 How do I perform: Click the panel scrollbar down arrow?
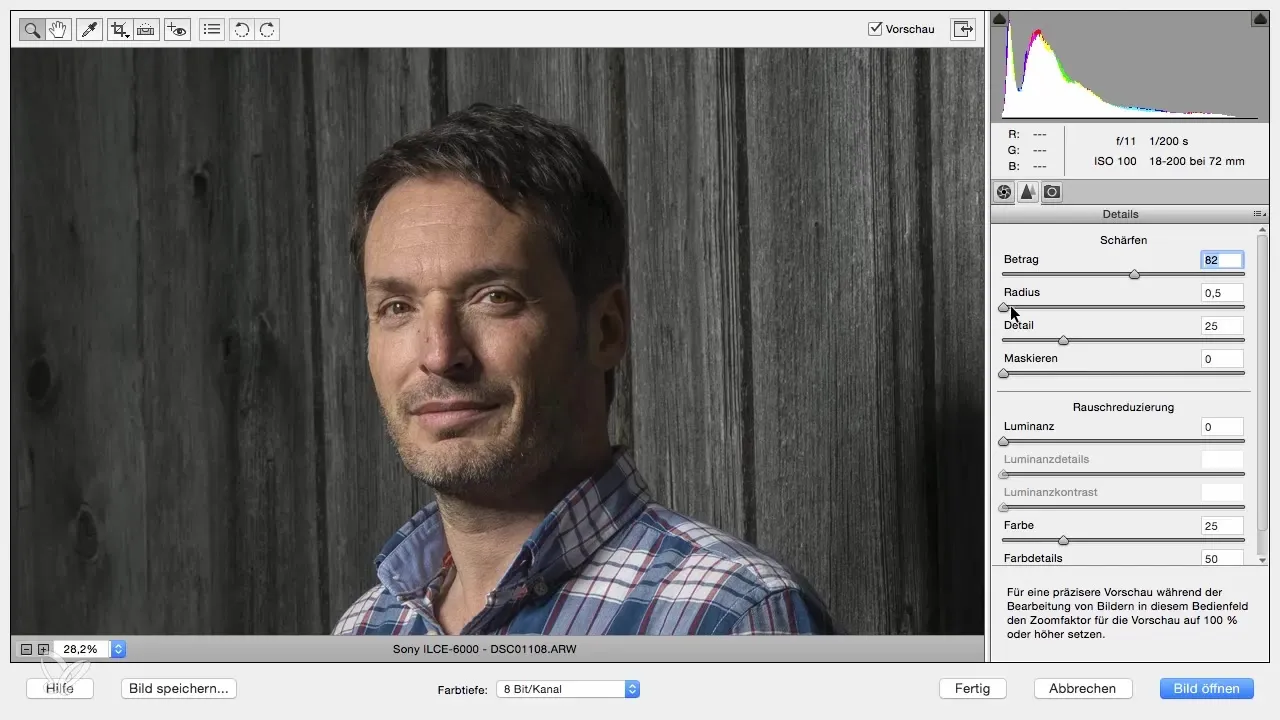(1262, 560)
